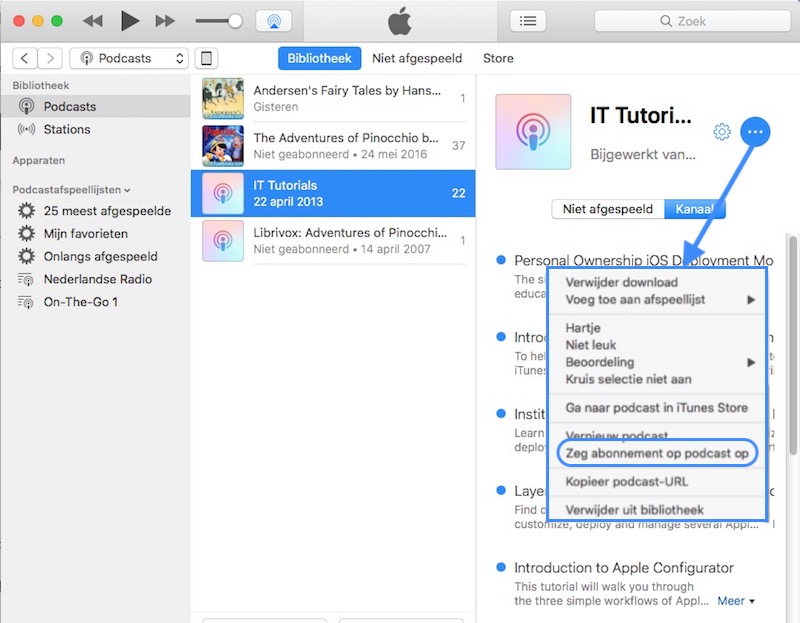Open the Beoordeling submenu
The width and height of the screenshot is (800, 623).
(657, 362)
